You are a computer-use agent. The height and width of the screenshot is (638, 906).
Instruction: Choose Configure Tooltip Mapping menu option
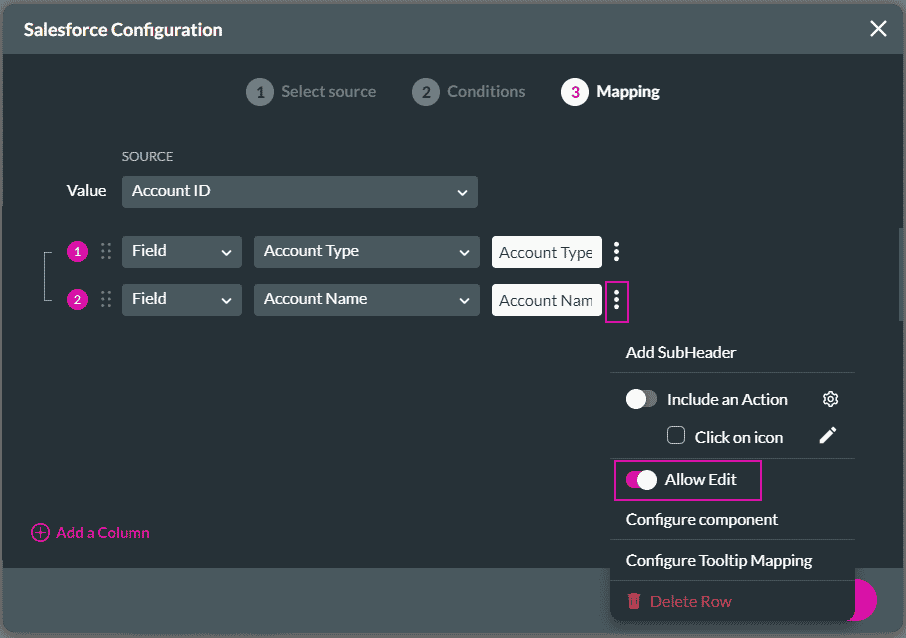[718, 560]
